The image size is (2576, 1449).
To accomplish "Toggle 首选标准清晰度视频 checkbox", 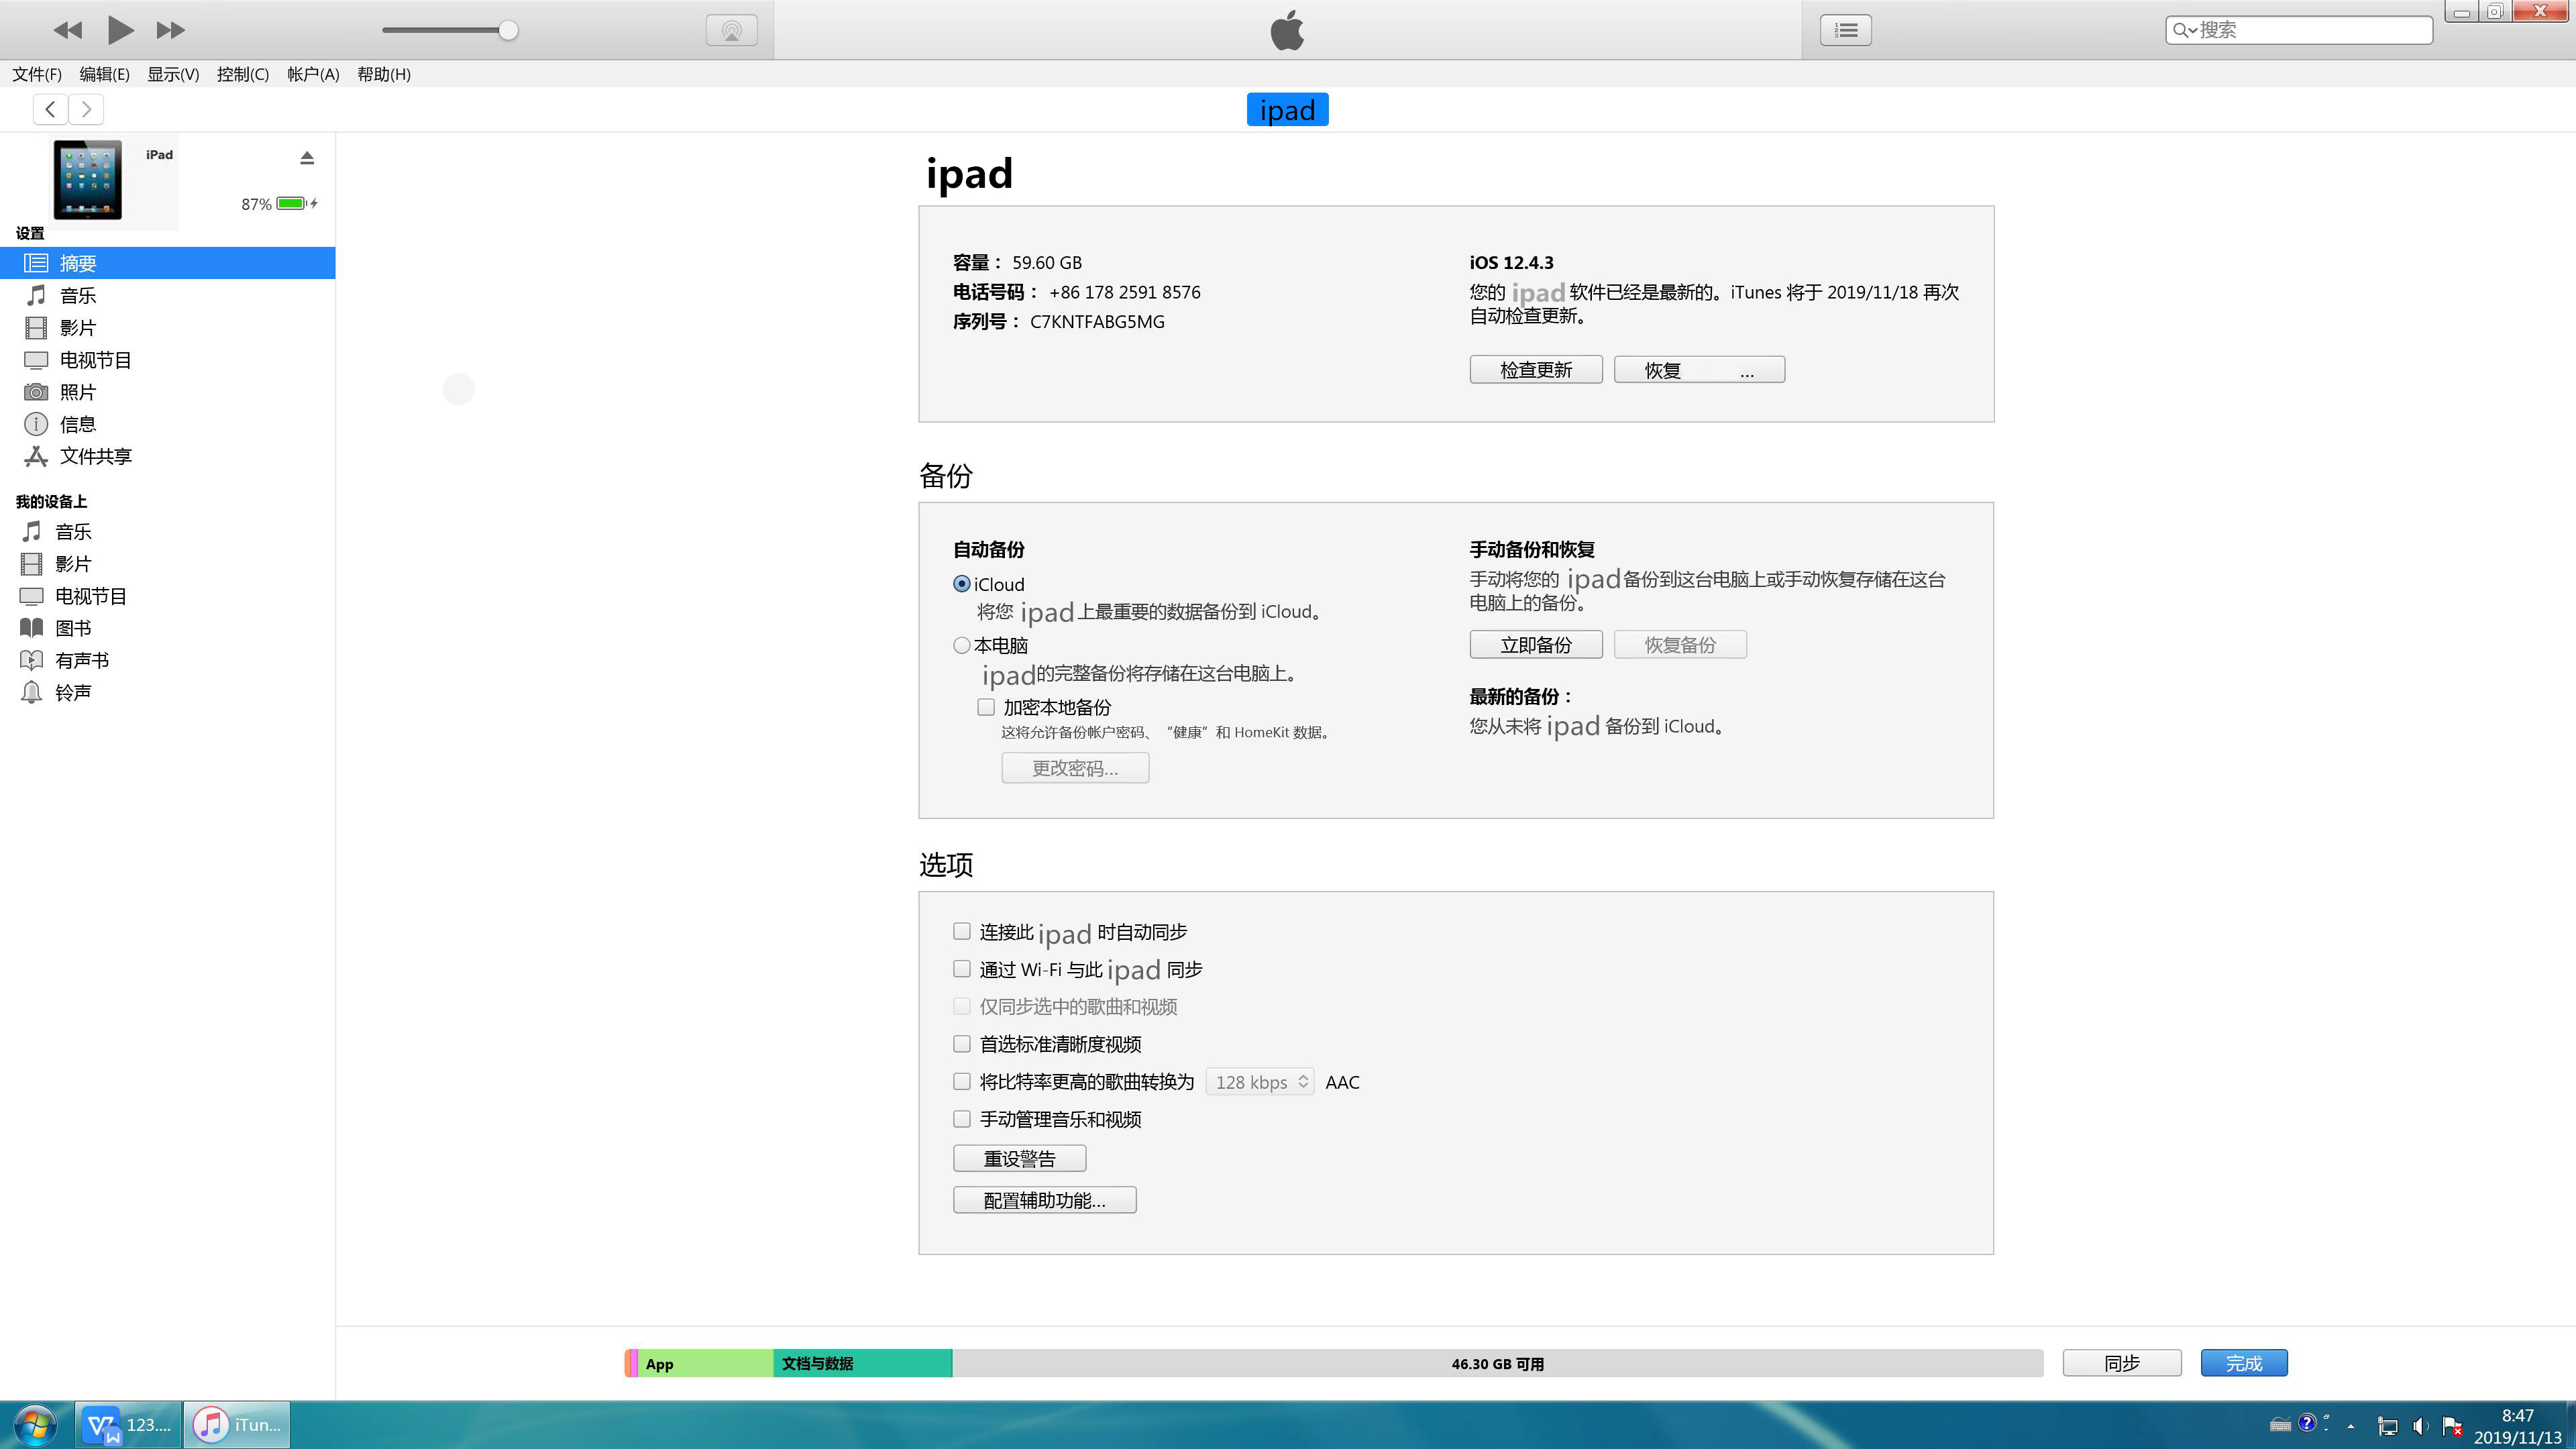I will point(962,1044).
